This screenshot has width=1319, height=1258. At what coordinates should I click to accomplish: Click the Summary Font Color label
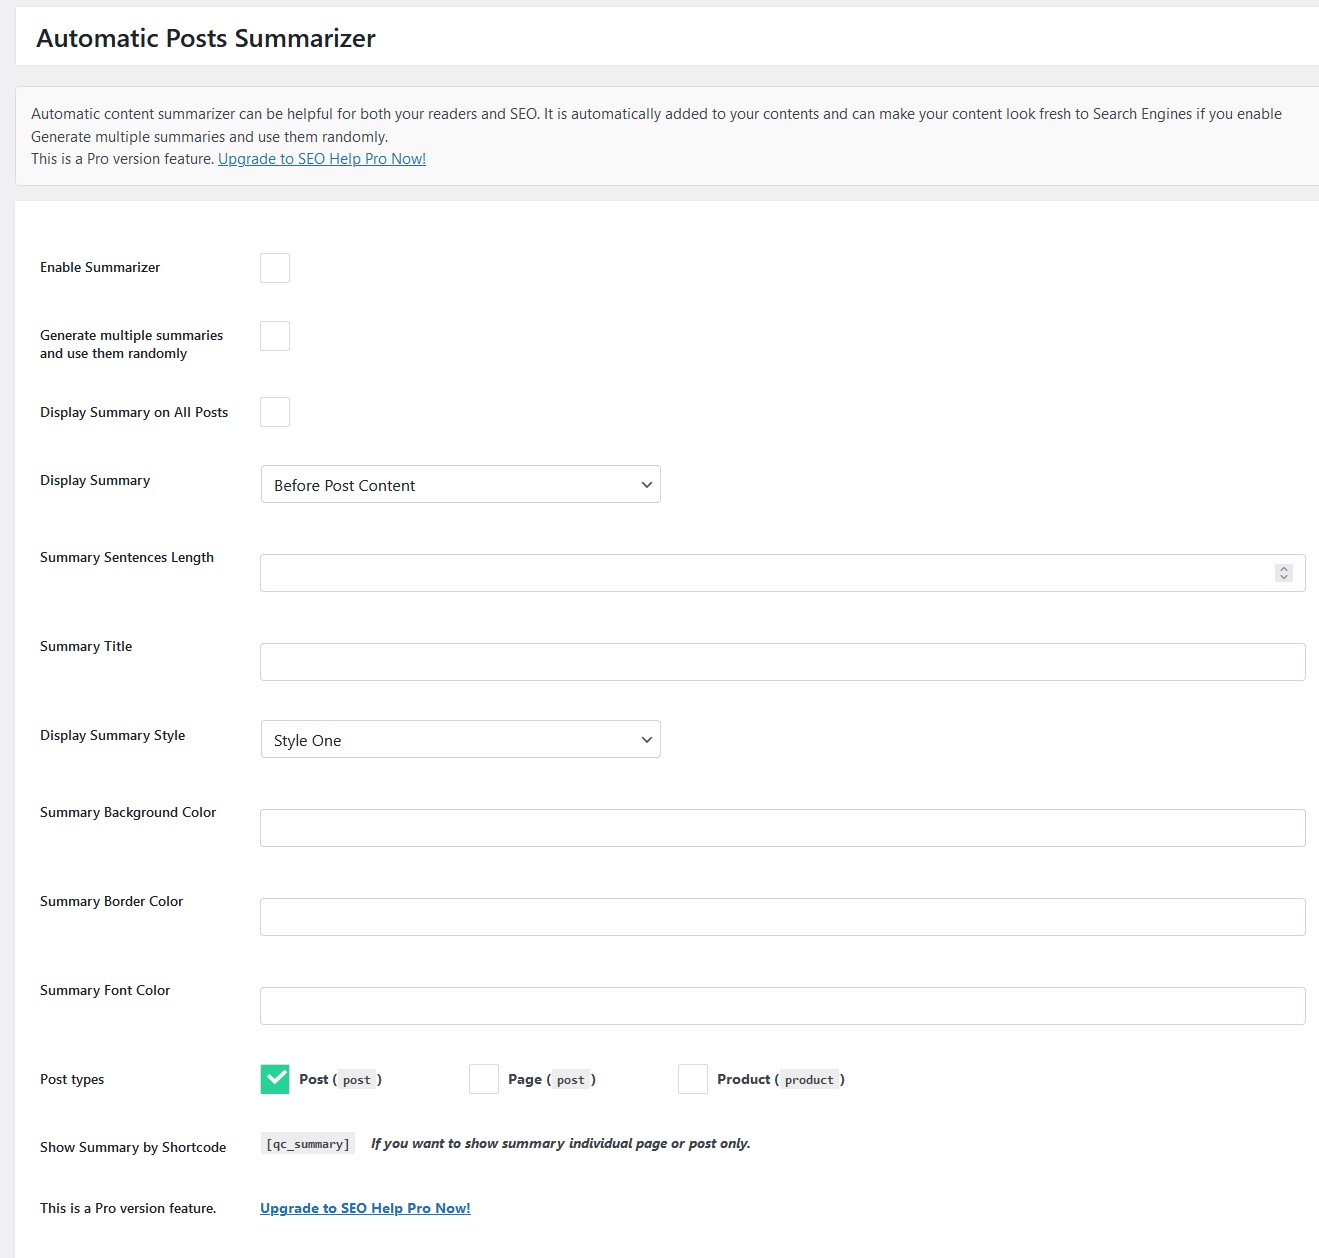[x=105, y=990]
